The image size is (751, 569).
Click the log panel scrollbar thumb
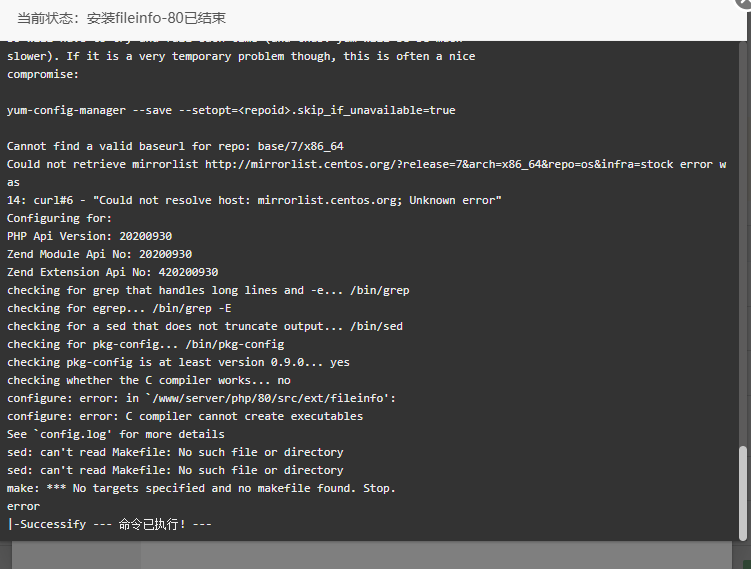point(743,491)
